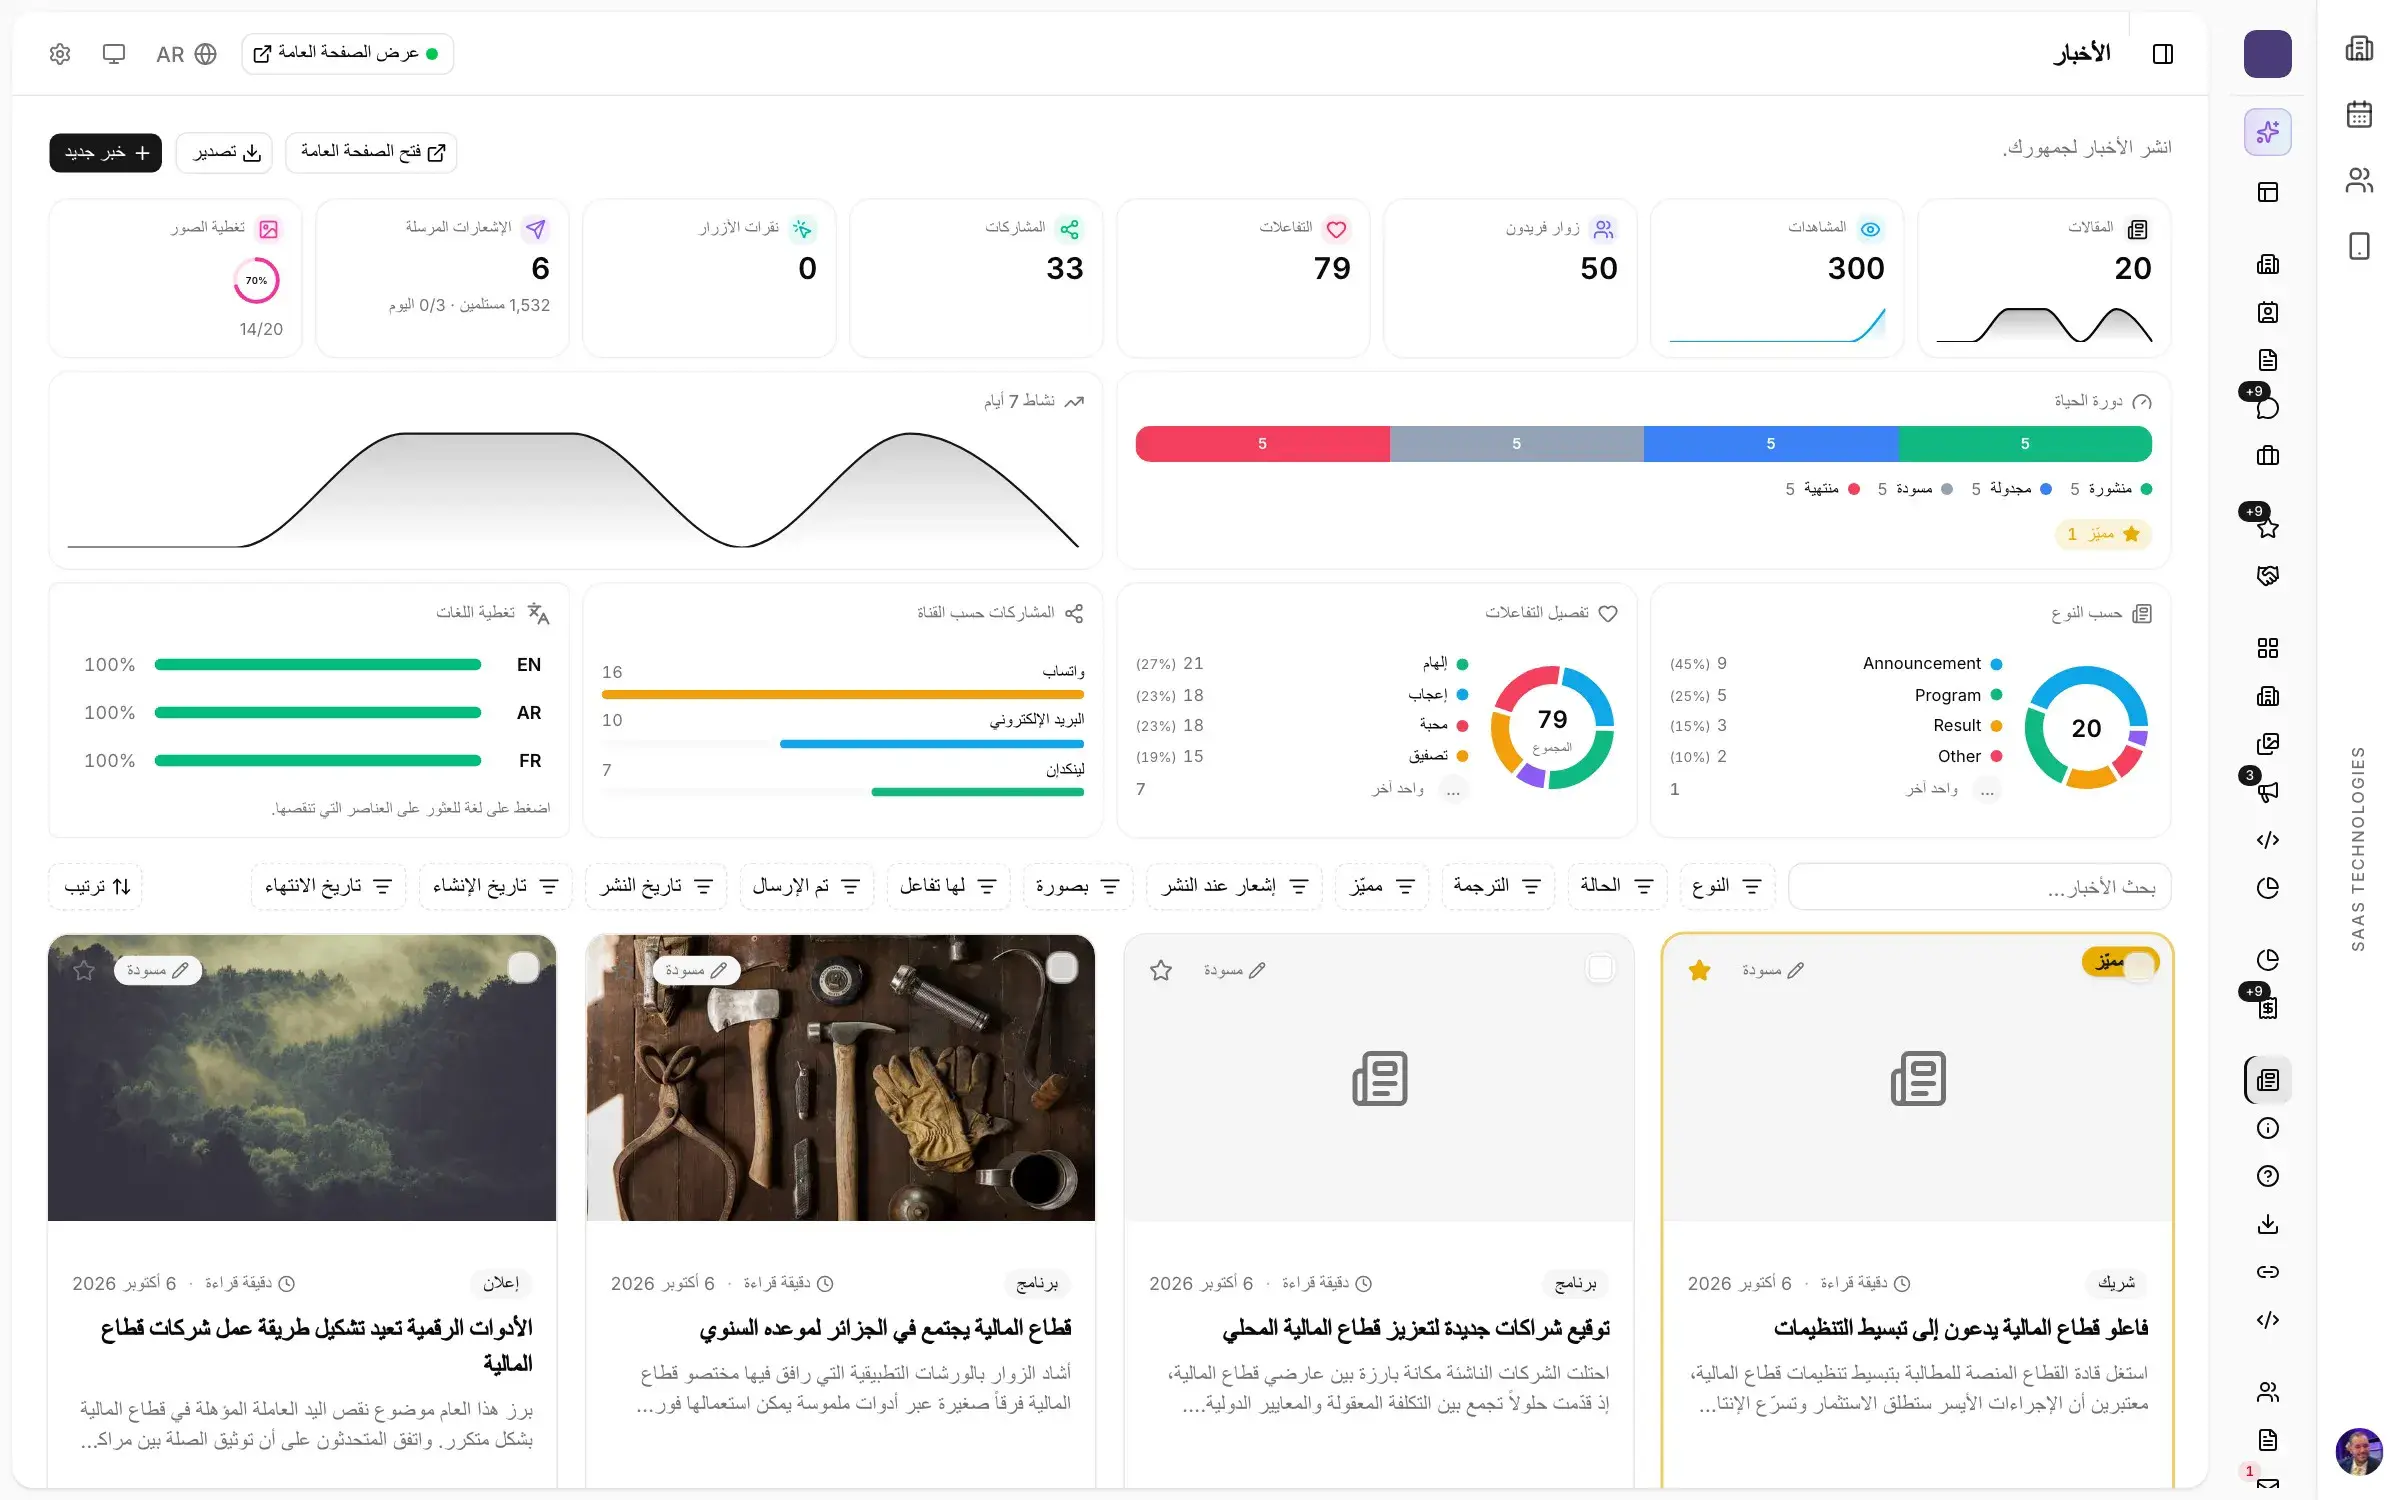Open the briefcase icon in sidebar

pyautogui.click(x=2268, y=456)
